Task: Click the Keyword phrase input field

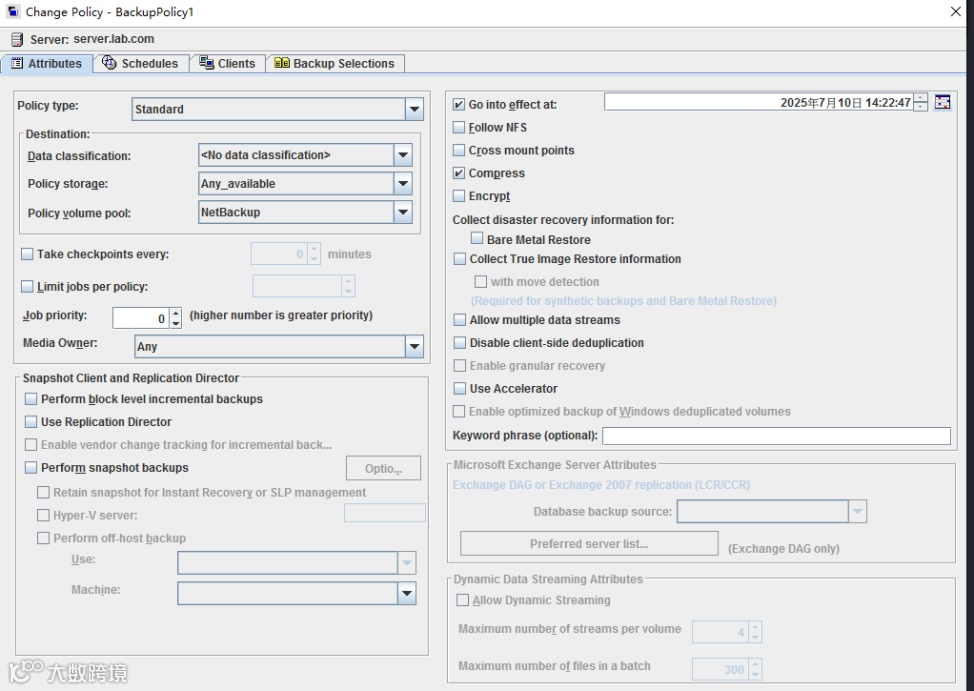Action: pos(776,436)
